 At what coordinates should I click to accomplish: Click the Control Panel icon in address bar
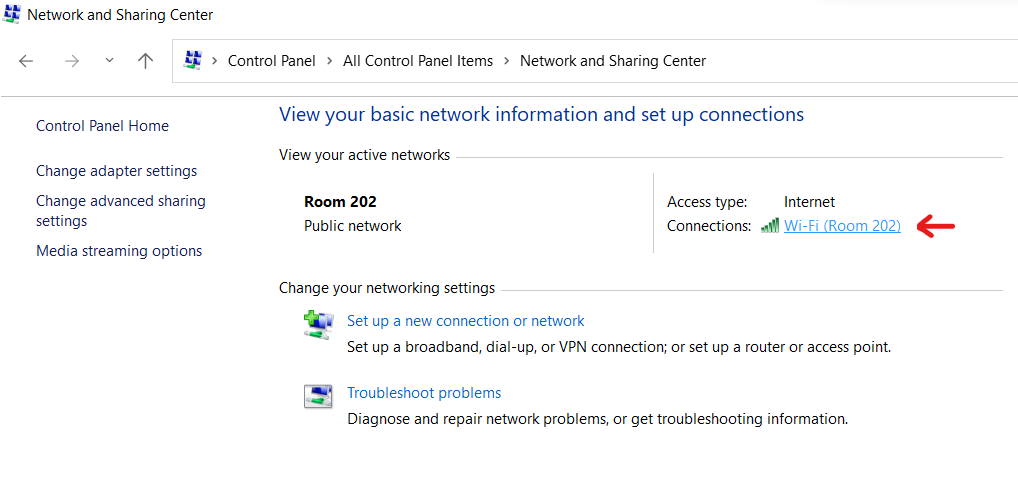tap(193, 61)
